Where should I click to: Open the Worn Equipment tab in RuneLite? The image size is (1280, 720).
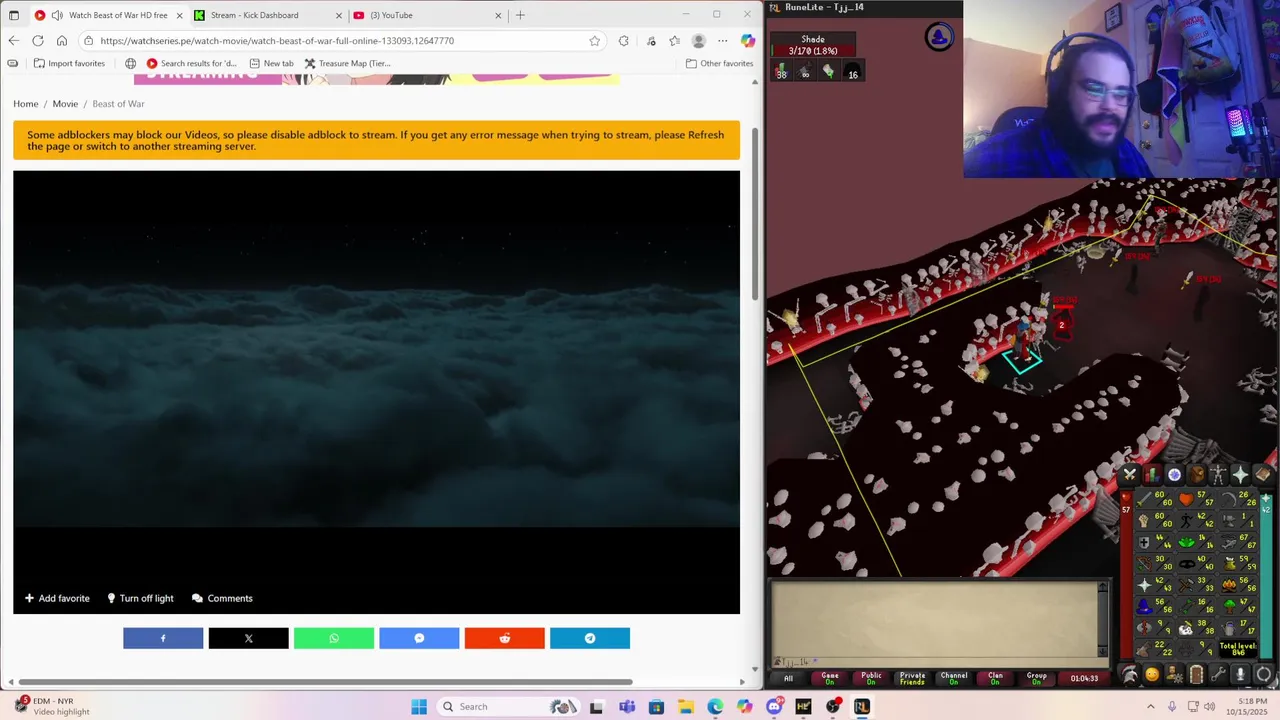(1219, 474)
